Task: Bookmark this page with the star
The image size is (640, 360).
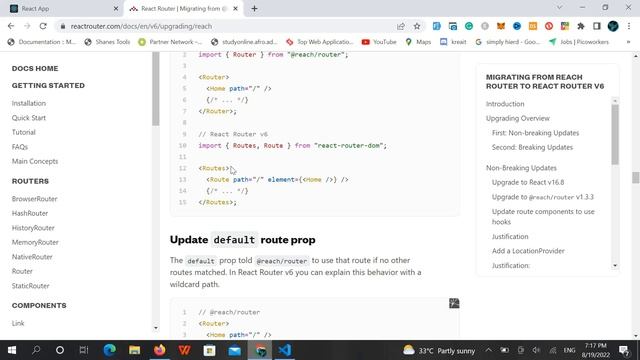Action: coord(417,26)
